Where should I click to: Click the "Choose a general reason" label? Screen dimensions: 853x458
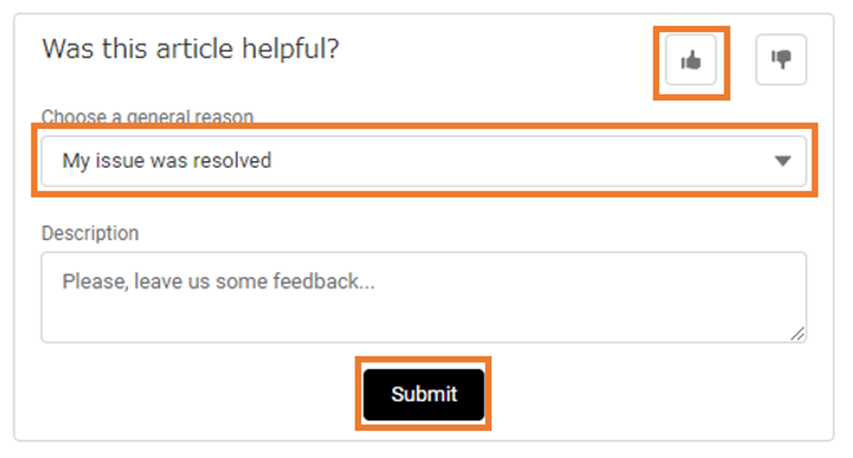point(147,117)
